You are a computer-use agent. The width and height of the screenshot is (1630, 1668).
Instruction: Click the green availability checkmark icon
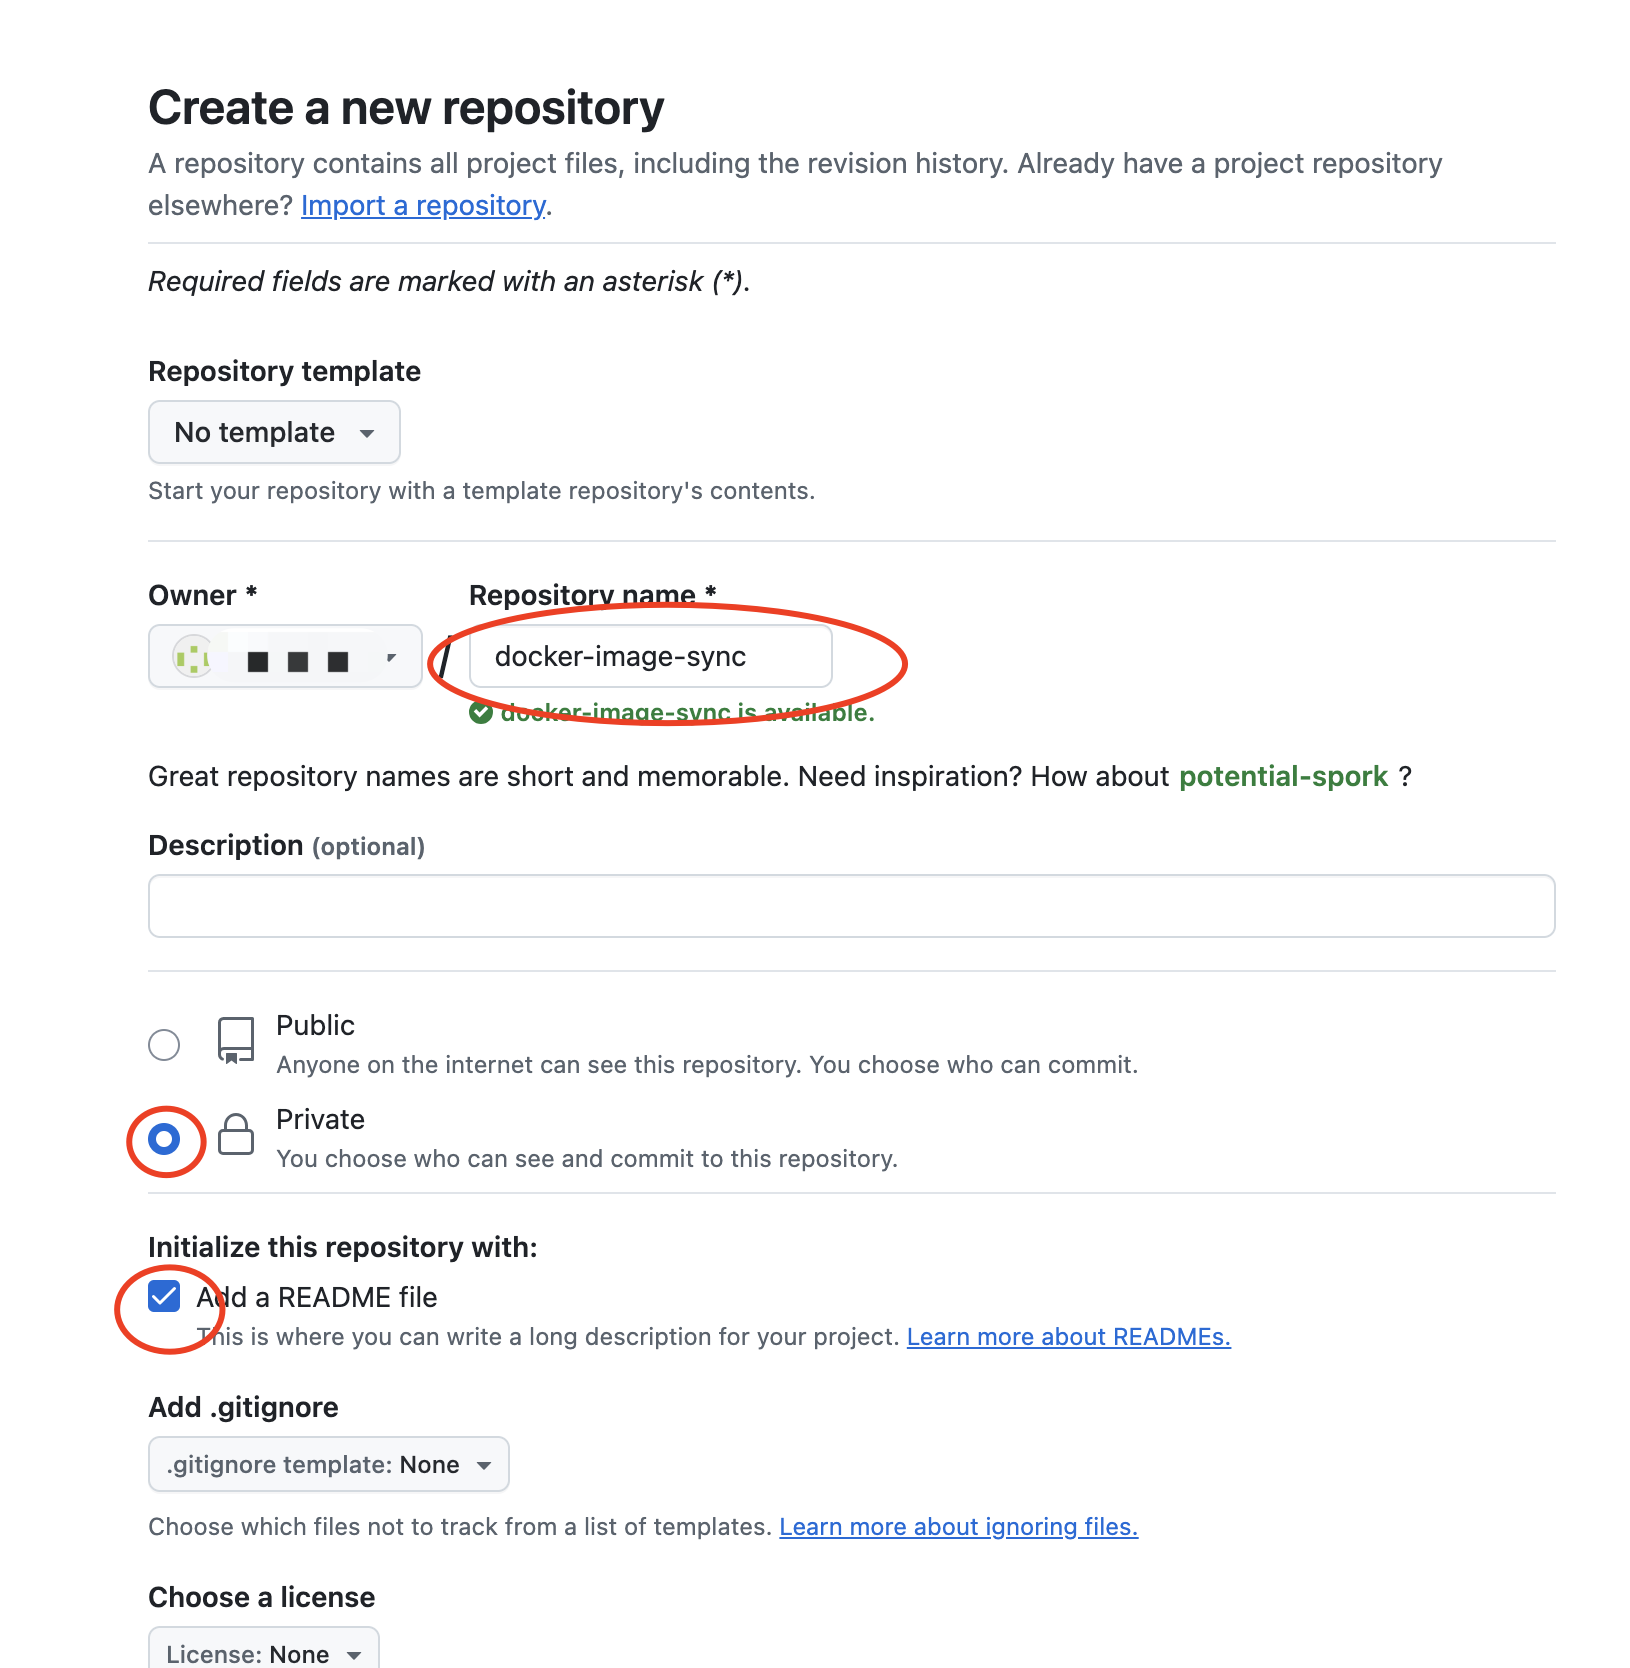[481, 713]
